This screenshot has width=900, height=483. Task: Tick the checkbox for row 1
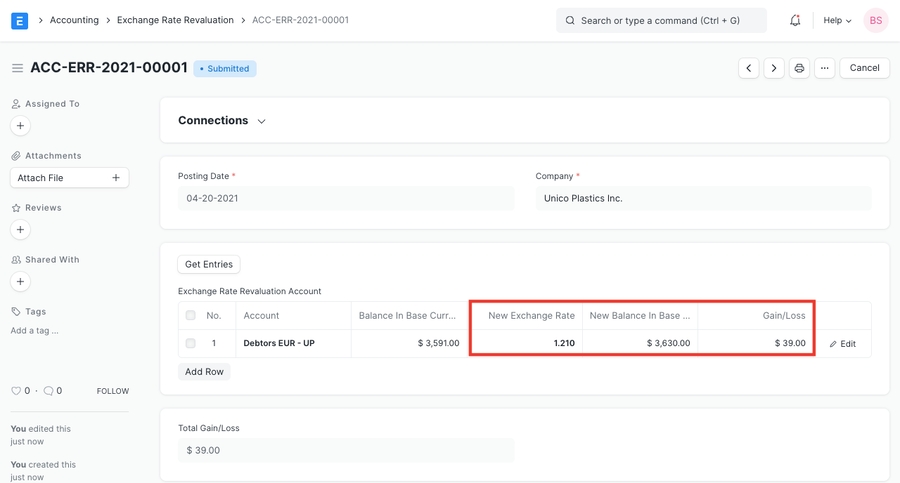point(190,343)
